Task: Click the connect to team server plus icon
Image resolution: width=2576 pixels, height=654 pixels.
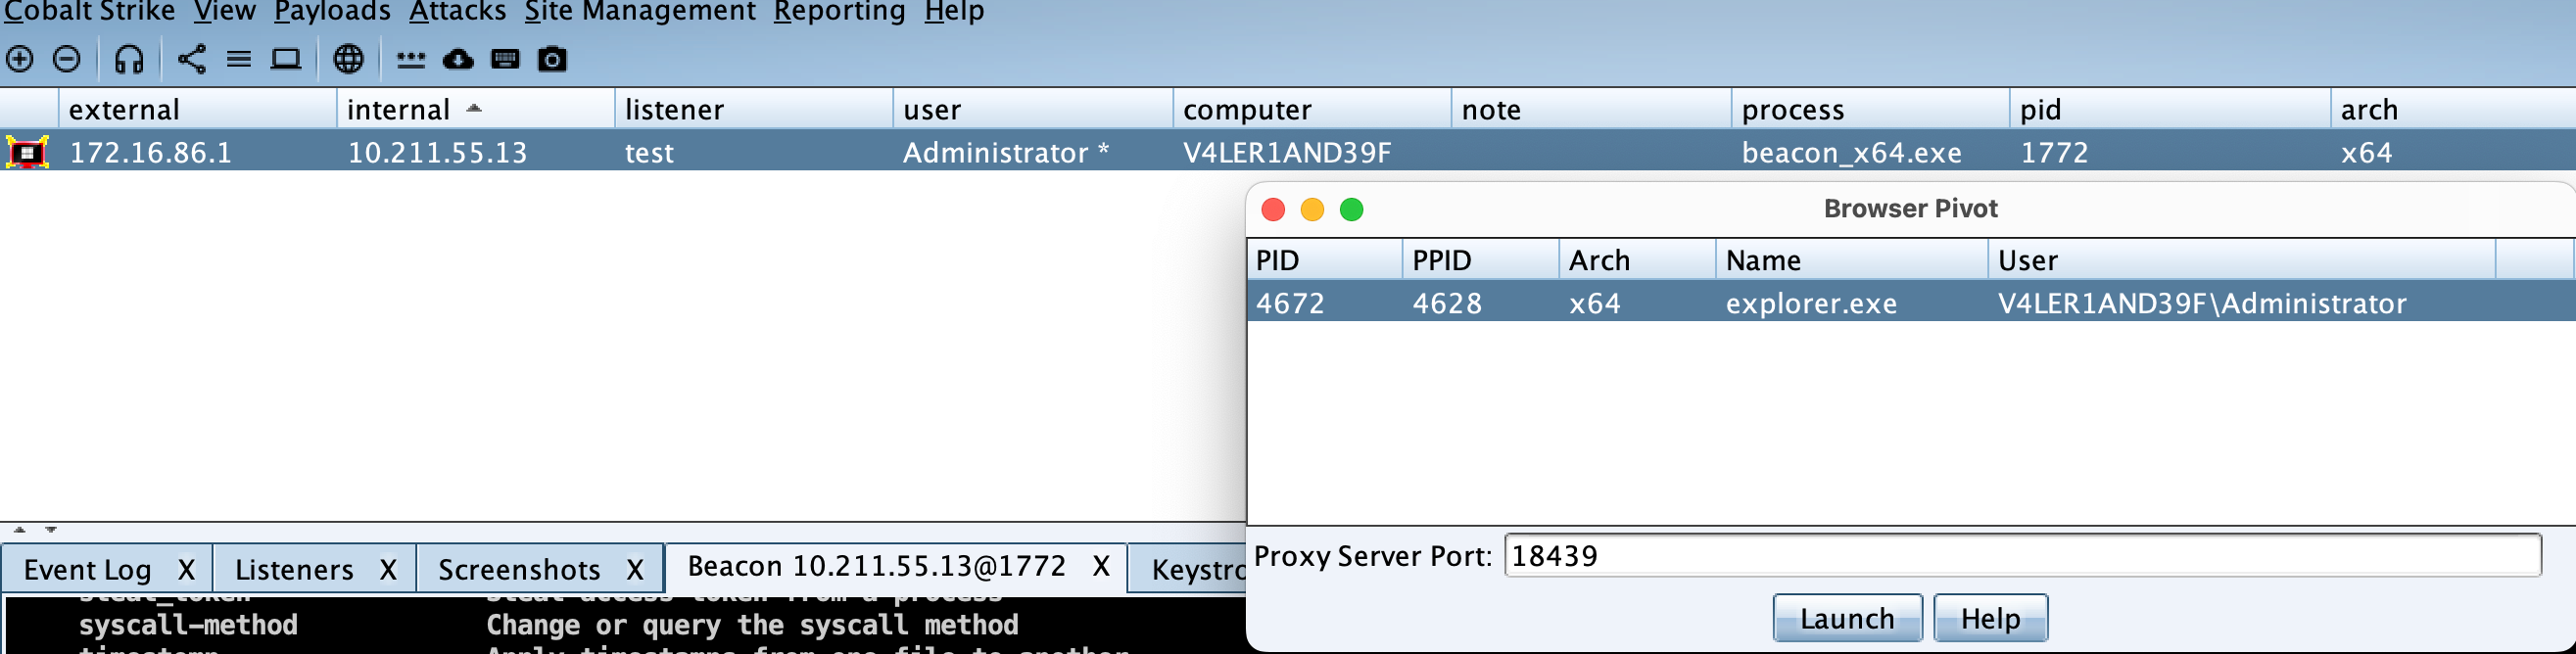Action: point(20,59)
